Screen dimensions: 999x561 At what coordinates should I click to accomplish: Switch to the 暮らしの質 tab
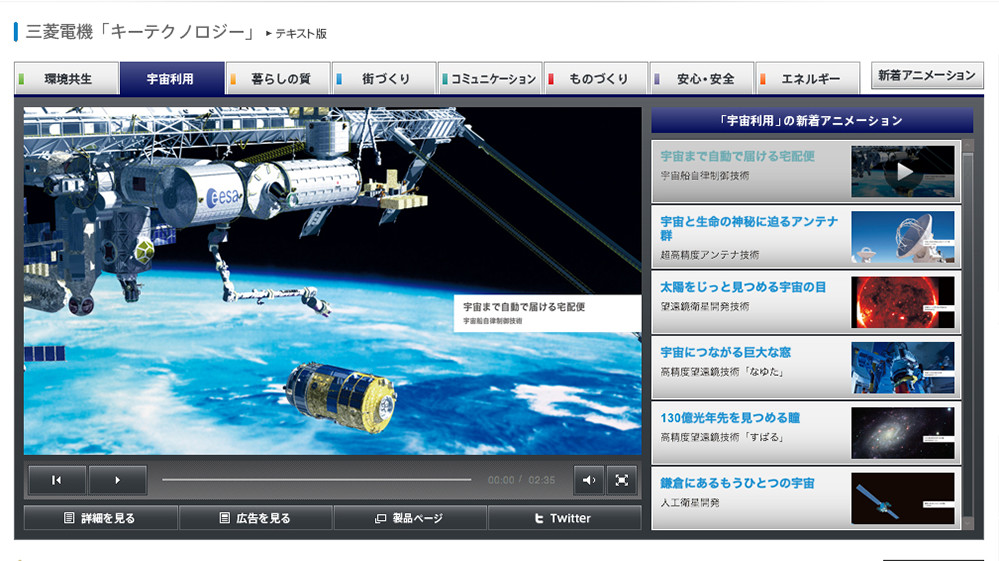(x=278, y=78)
